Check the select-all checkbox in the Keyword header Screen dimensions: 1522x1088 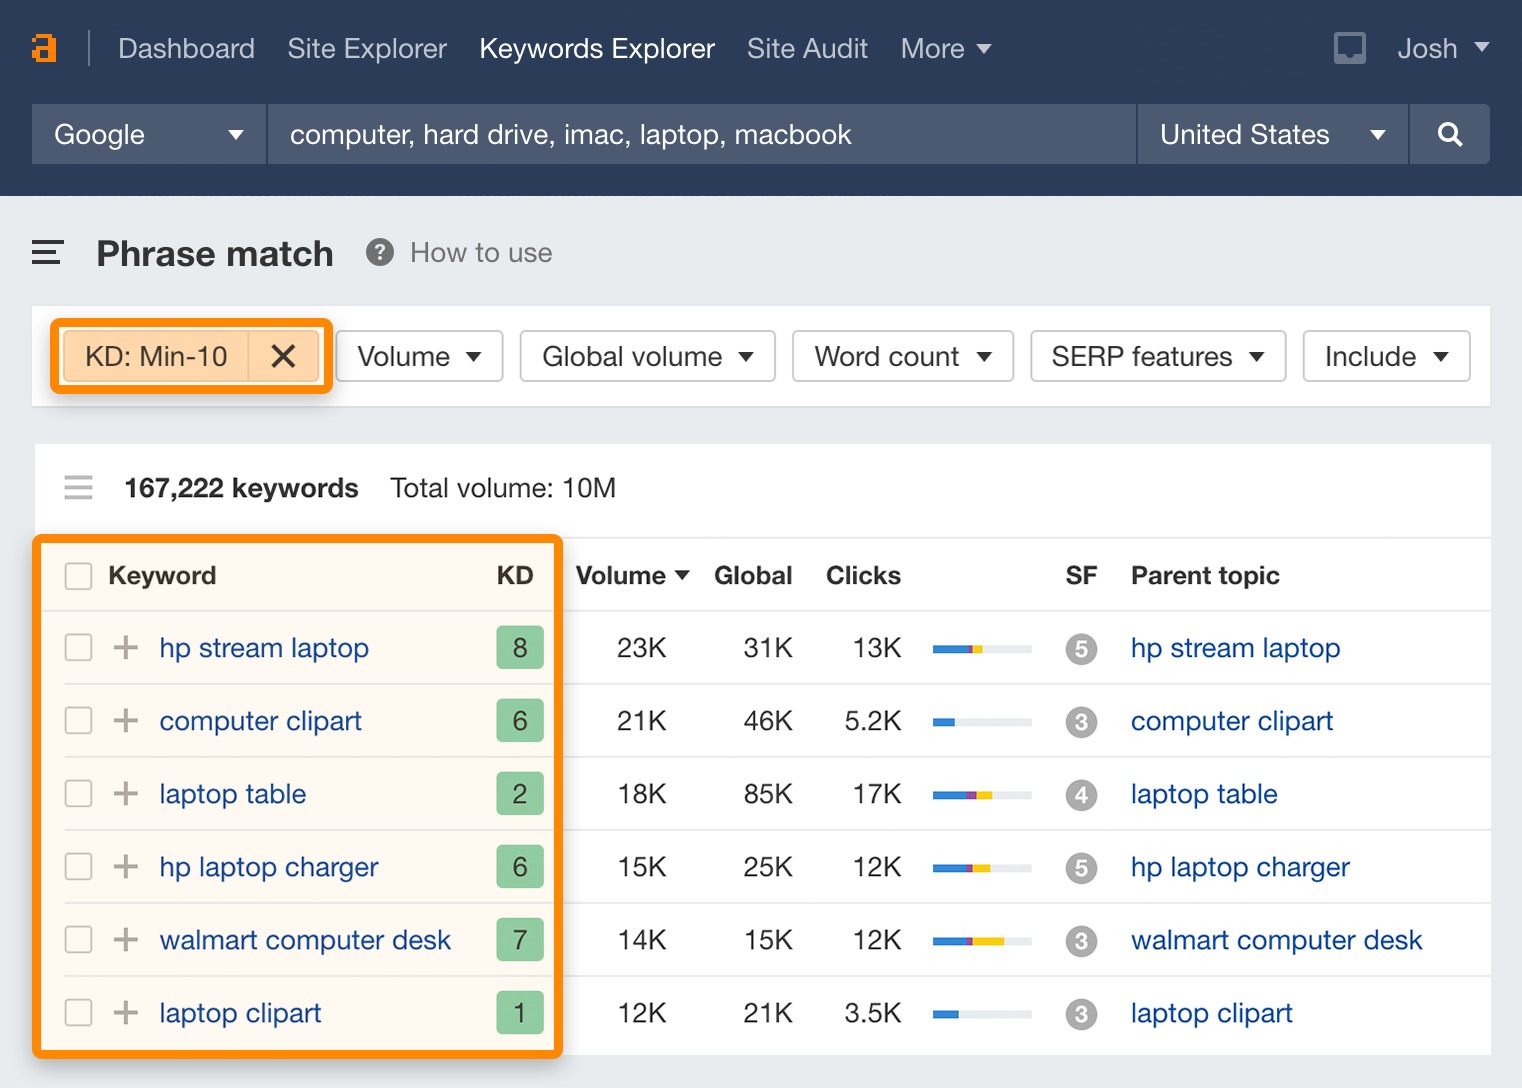pyautogui.click(x=77, y=575)
